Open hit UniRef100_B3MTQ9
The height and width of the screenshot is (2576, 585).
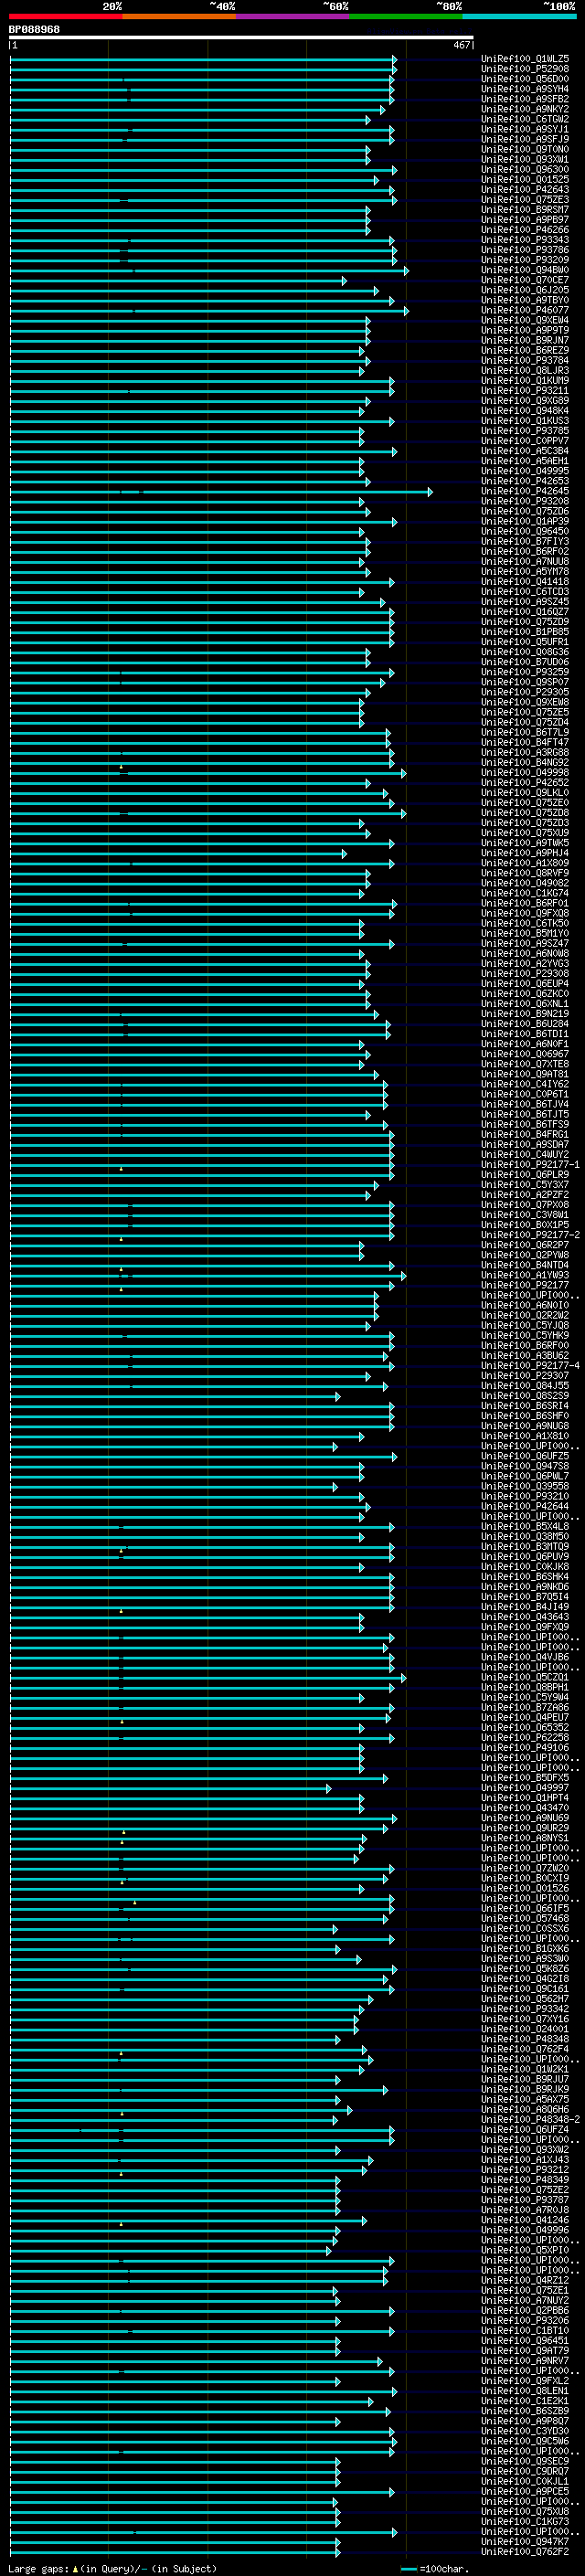click(525, 1547)
